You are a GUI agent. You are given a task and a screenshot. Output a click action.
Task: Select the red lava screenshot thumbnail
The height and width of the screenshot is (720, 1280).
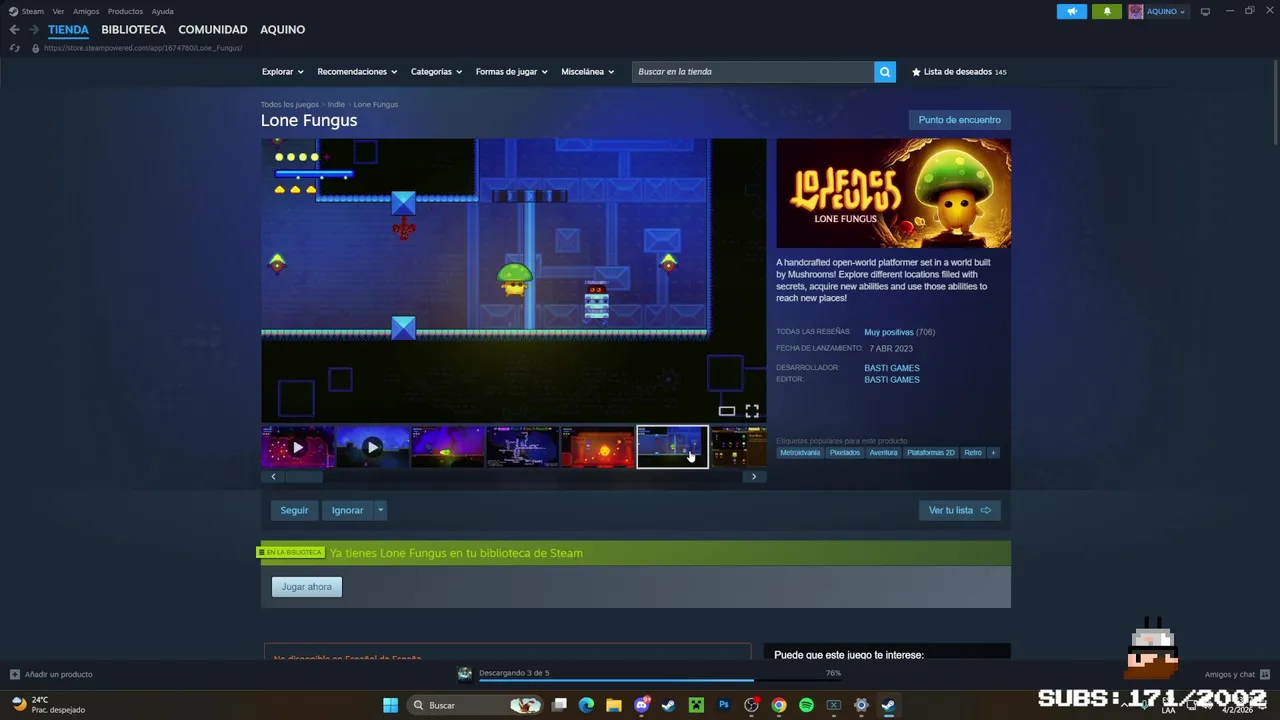pyautogui.click(x=597, y=447)
